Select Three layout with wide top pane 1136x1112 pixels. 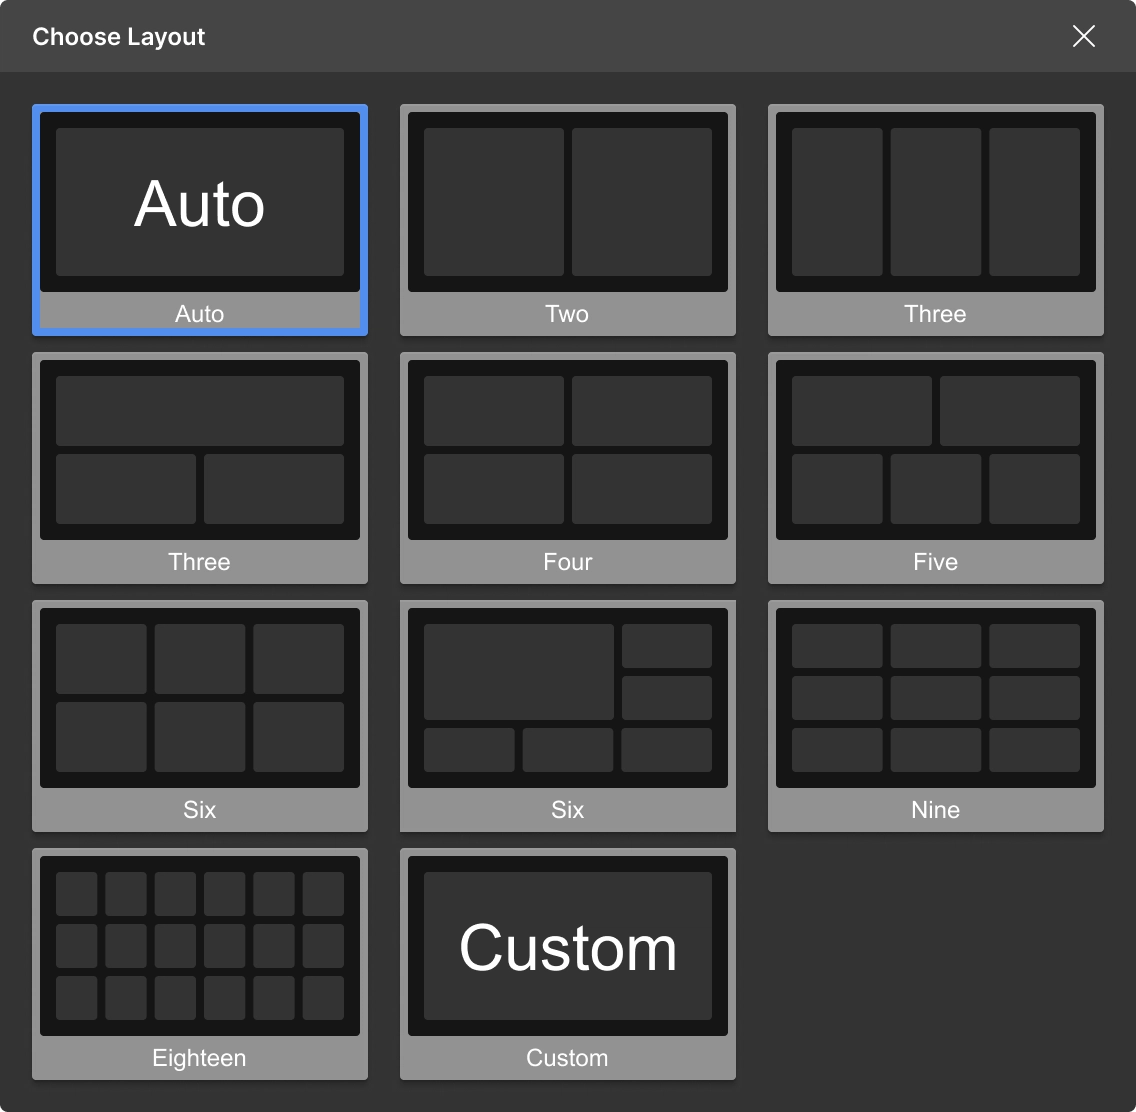[x=200, y=450]
